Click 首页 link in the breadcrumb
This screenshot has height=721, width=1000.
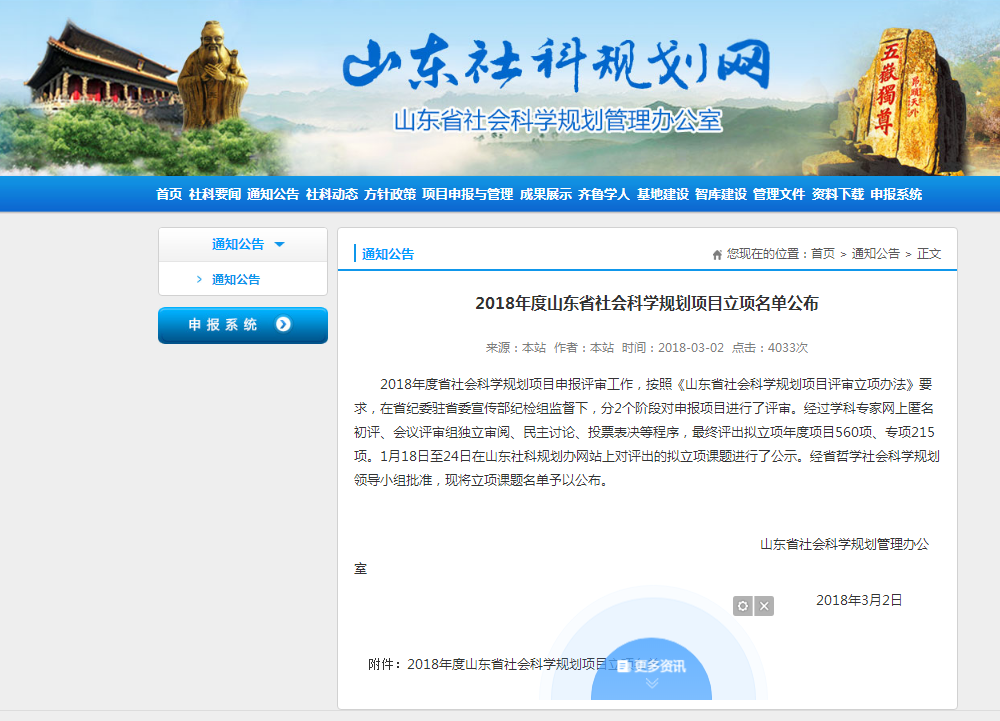tap(823, 254)
